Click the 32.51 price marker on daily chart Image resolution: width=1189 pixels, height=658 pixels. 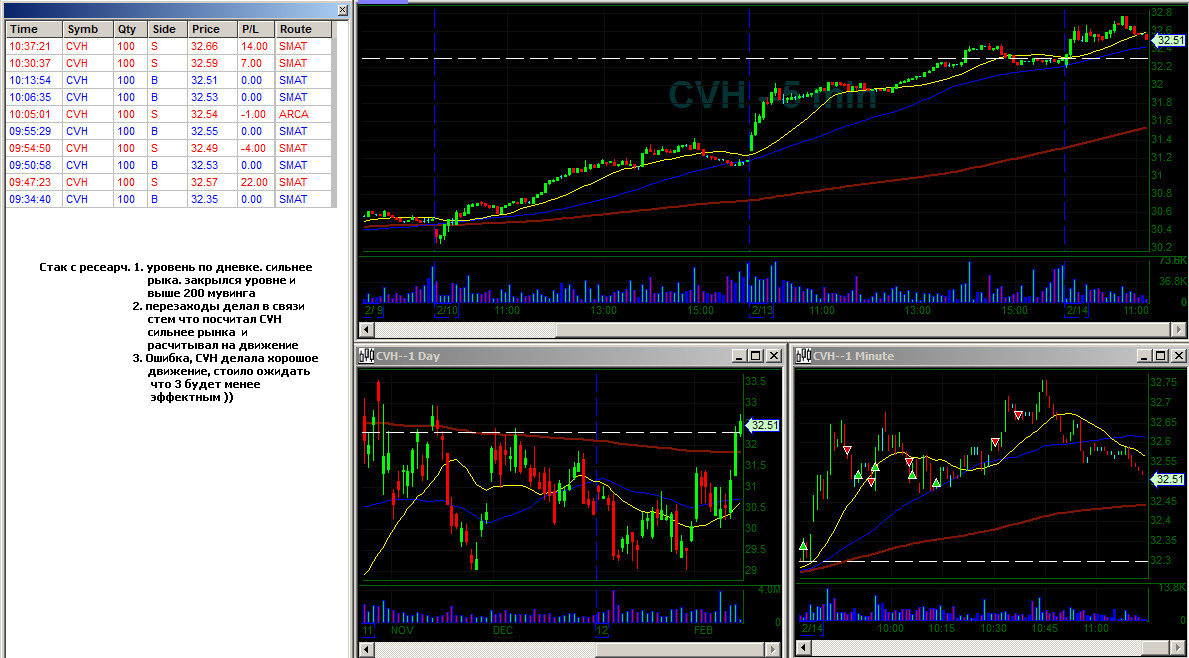pyautogui.click(x=763, y=425)
